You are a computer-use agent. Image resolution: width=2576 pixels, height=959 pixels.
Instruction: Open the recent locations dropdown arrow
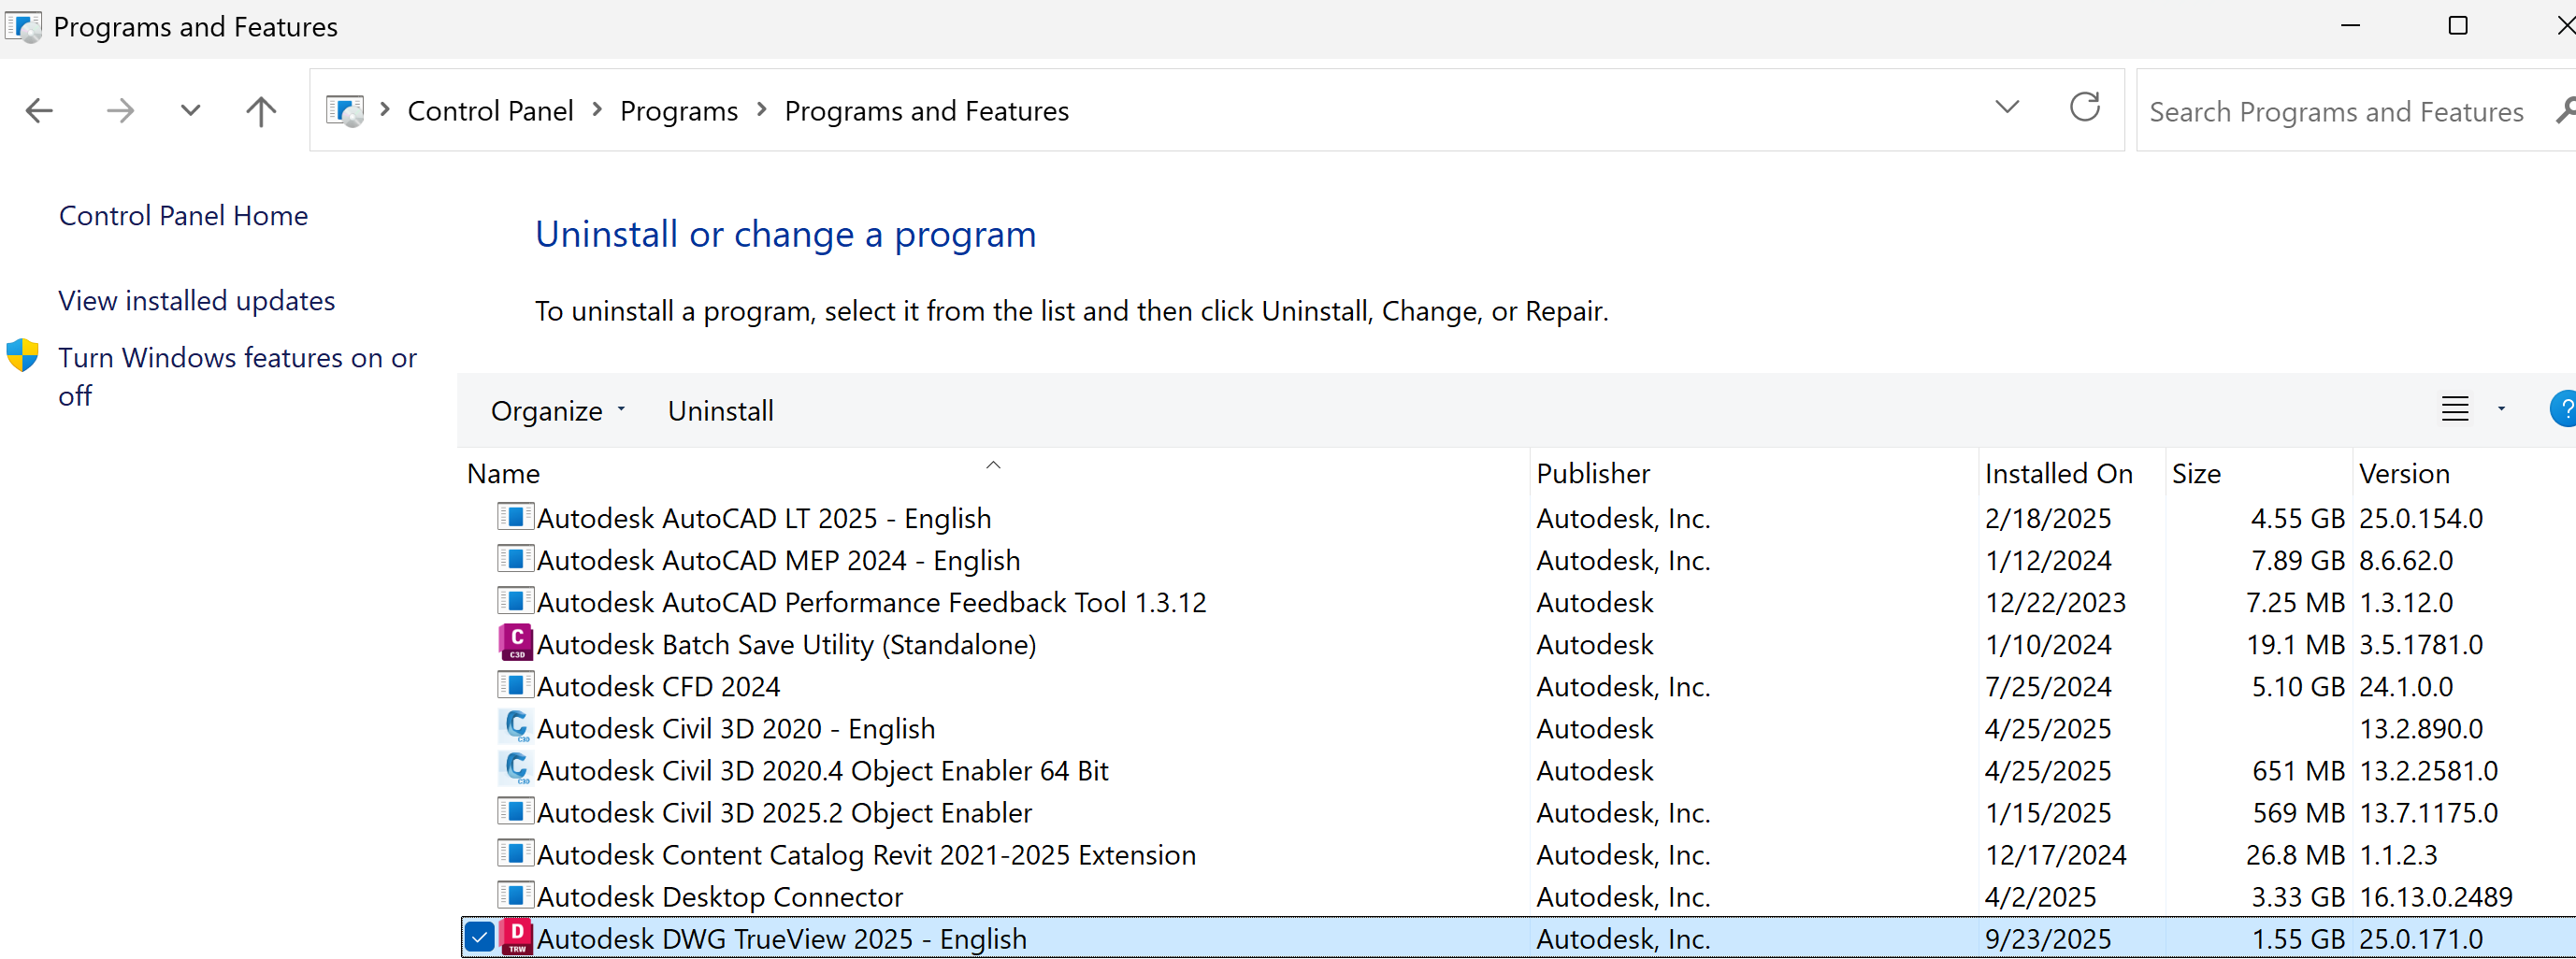(190, 110)
